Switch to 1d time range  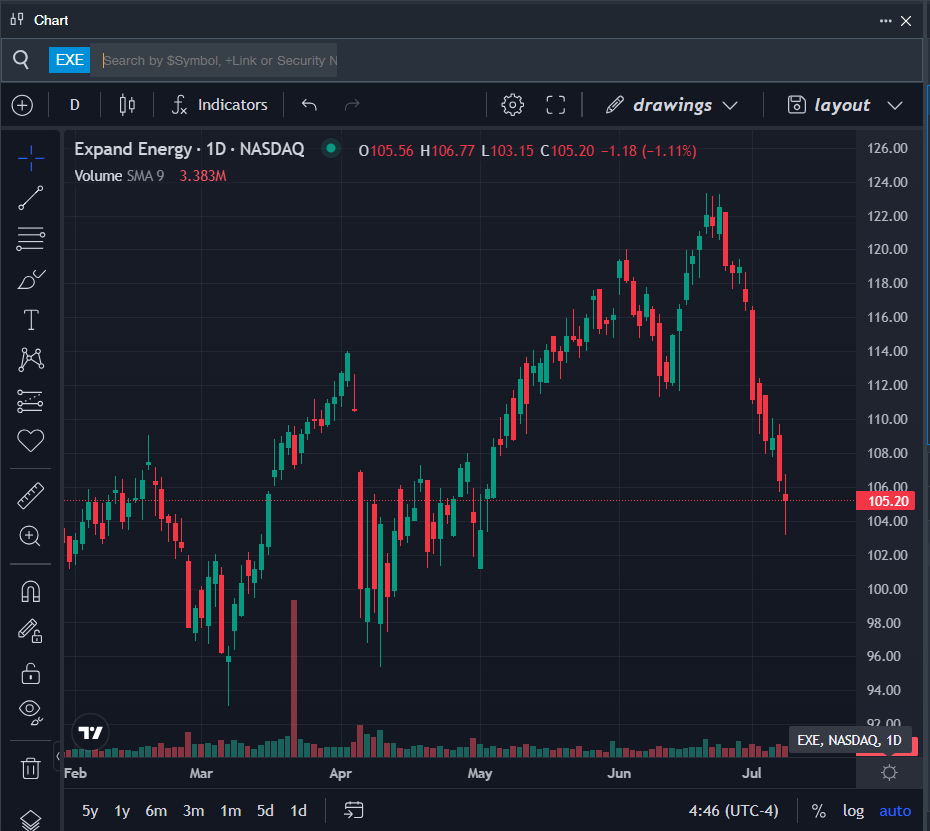pyautogui.click(x=298, y=811)
